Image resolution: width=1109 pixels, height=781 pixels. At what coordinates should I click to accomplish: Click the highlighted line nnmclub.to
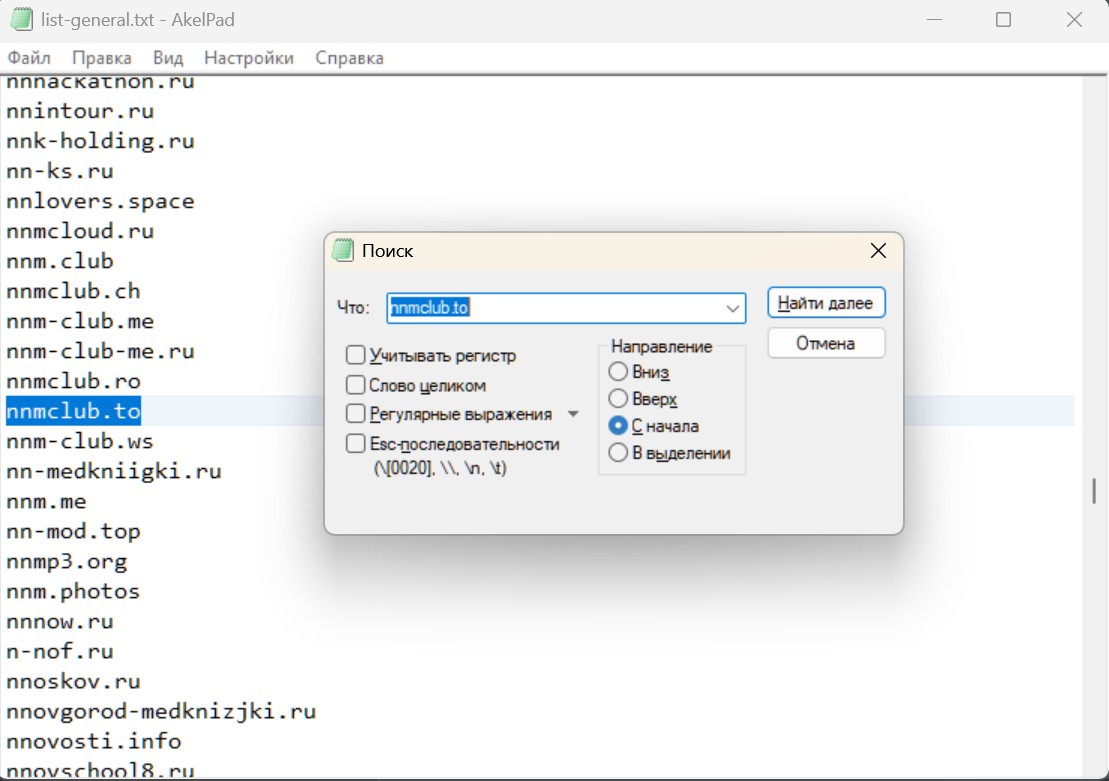(74, 411)
